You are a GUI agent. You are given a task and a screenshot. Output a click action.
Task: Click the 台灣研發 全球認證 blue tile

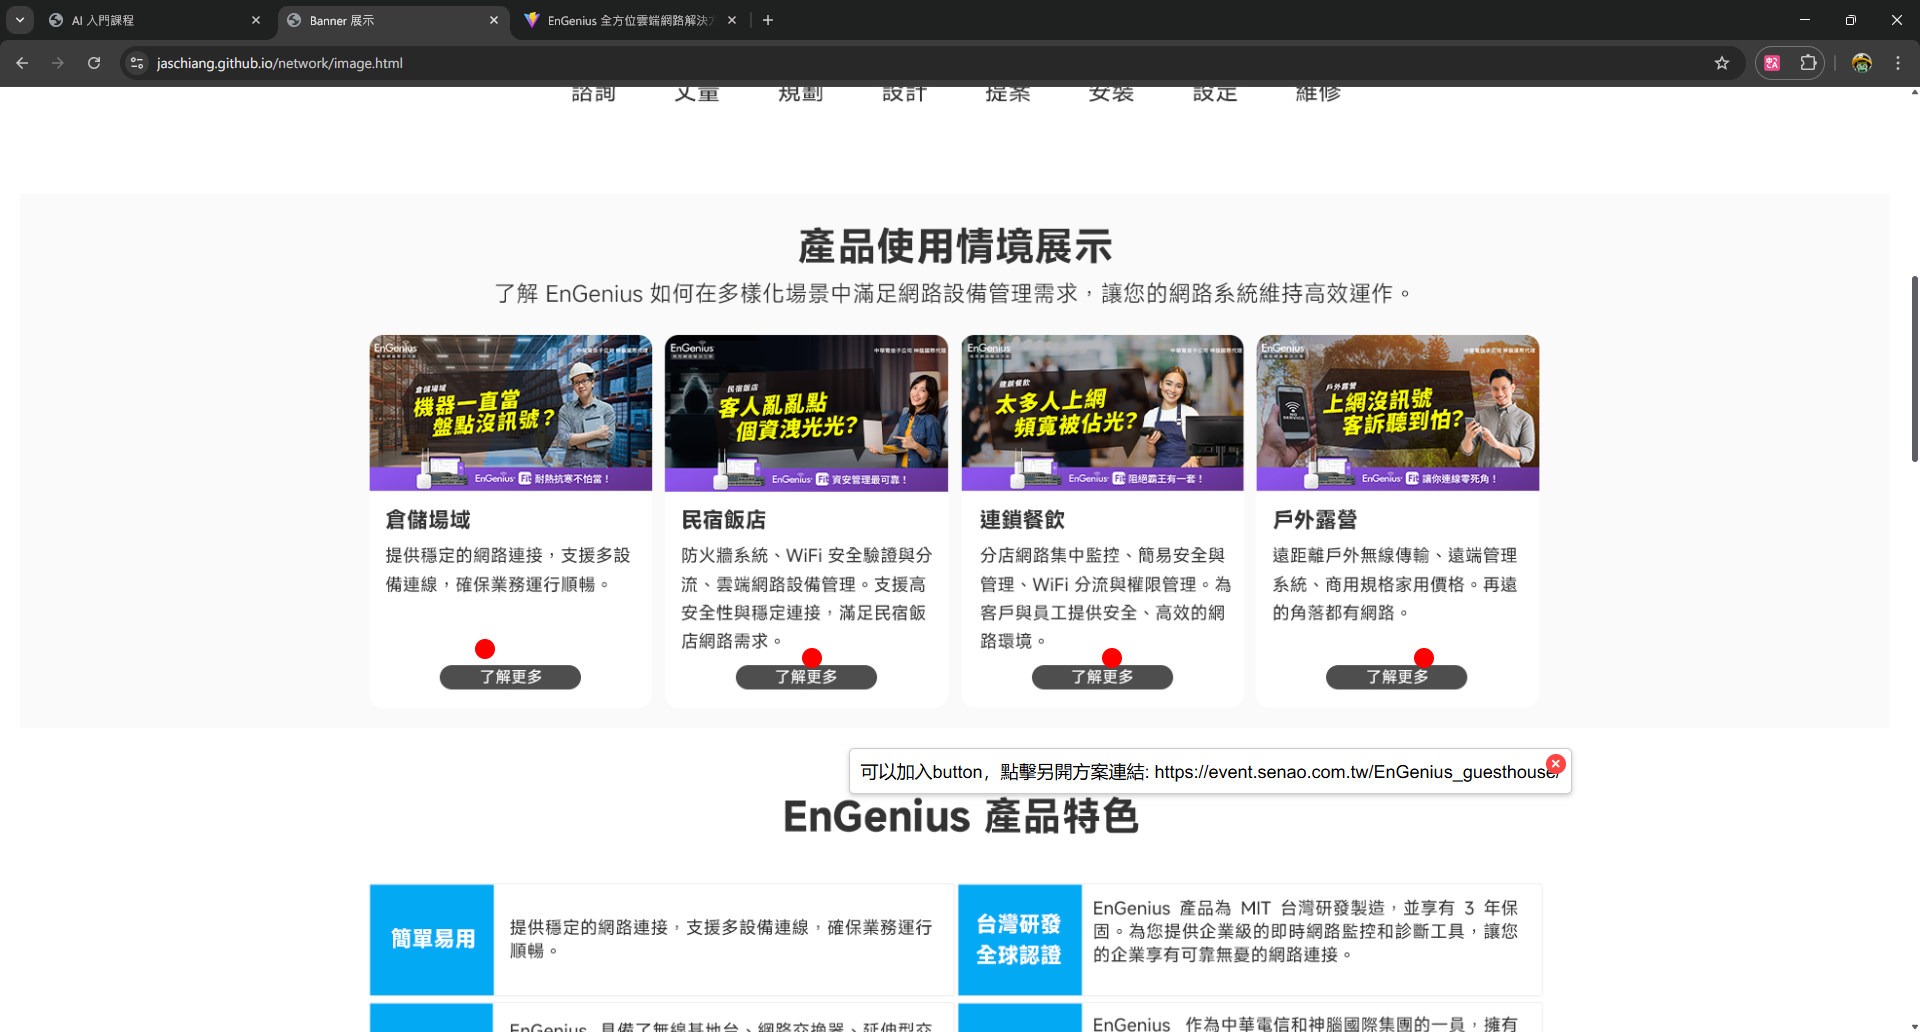click(x=1019, y=939)
